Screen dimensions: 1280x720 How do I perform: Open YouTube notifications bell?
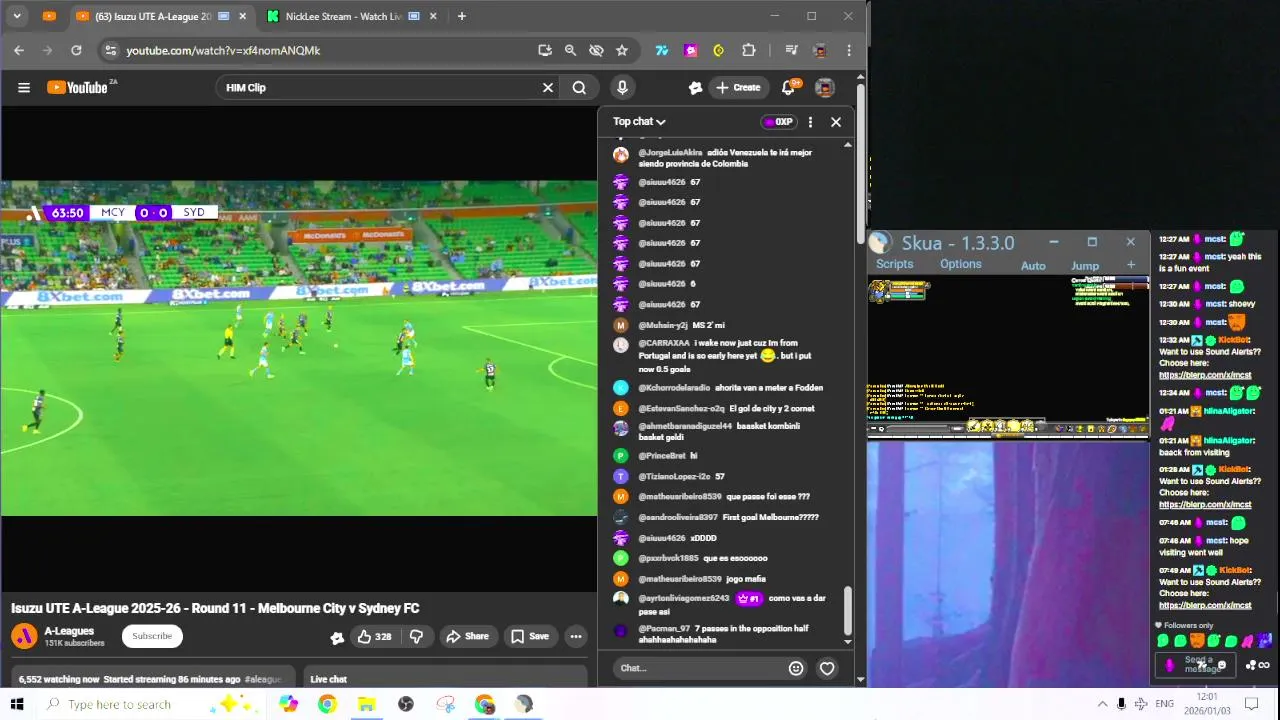click(x=789, y=88)
